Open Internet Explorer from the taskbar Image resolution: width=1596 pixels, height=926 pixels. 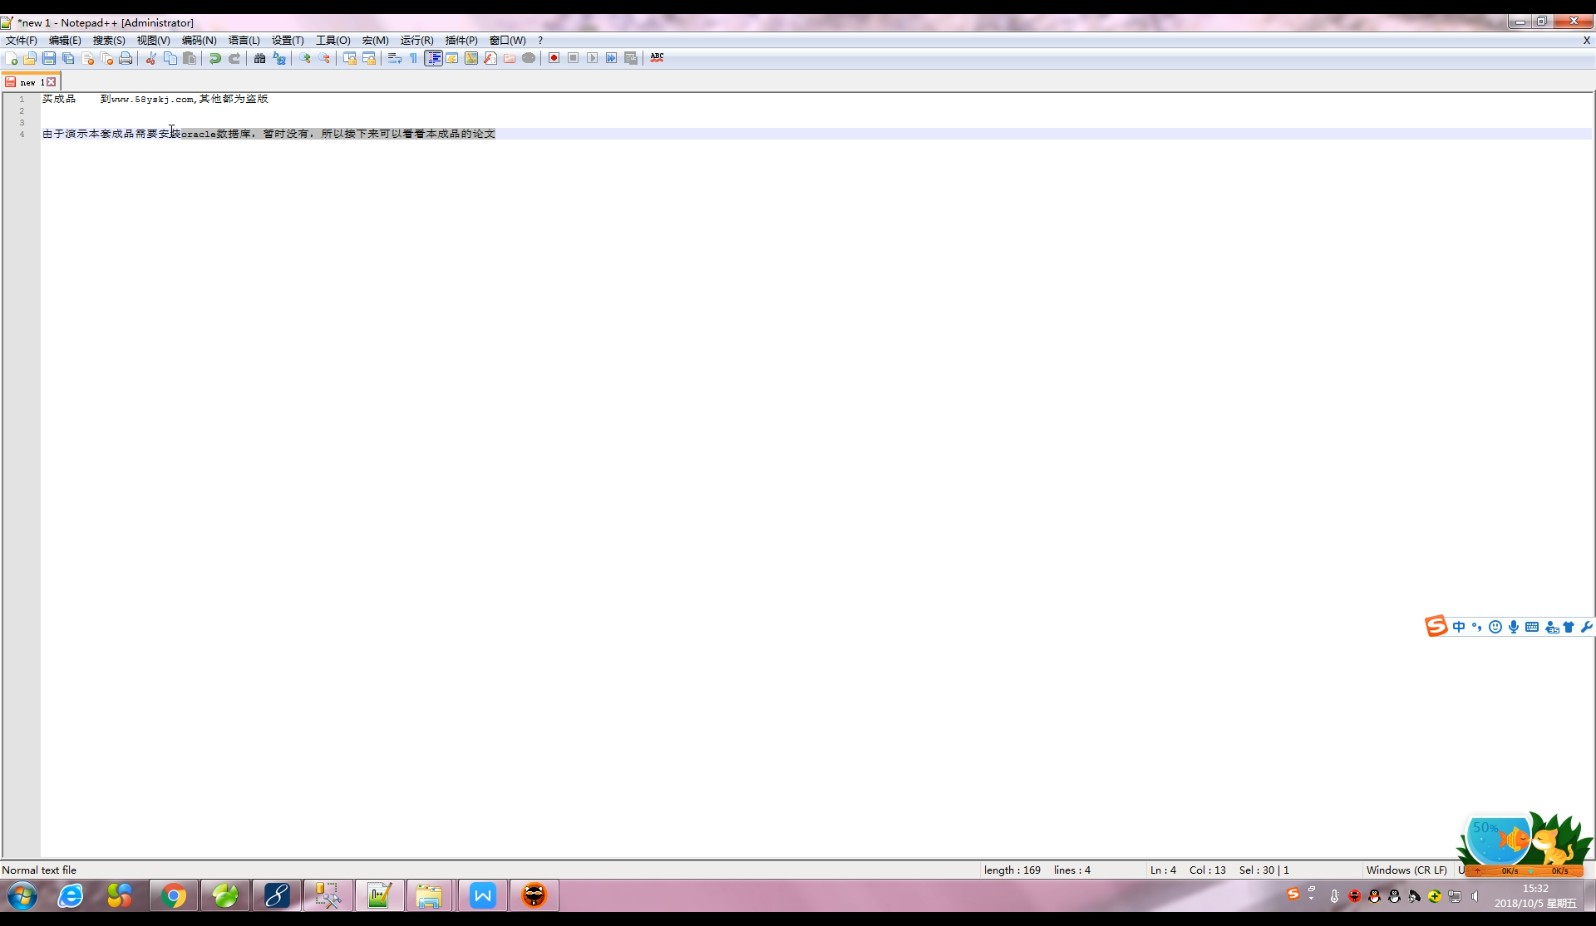(x=70, y=896)
